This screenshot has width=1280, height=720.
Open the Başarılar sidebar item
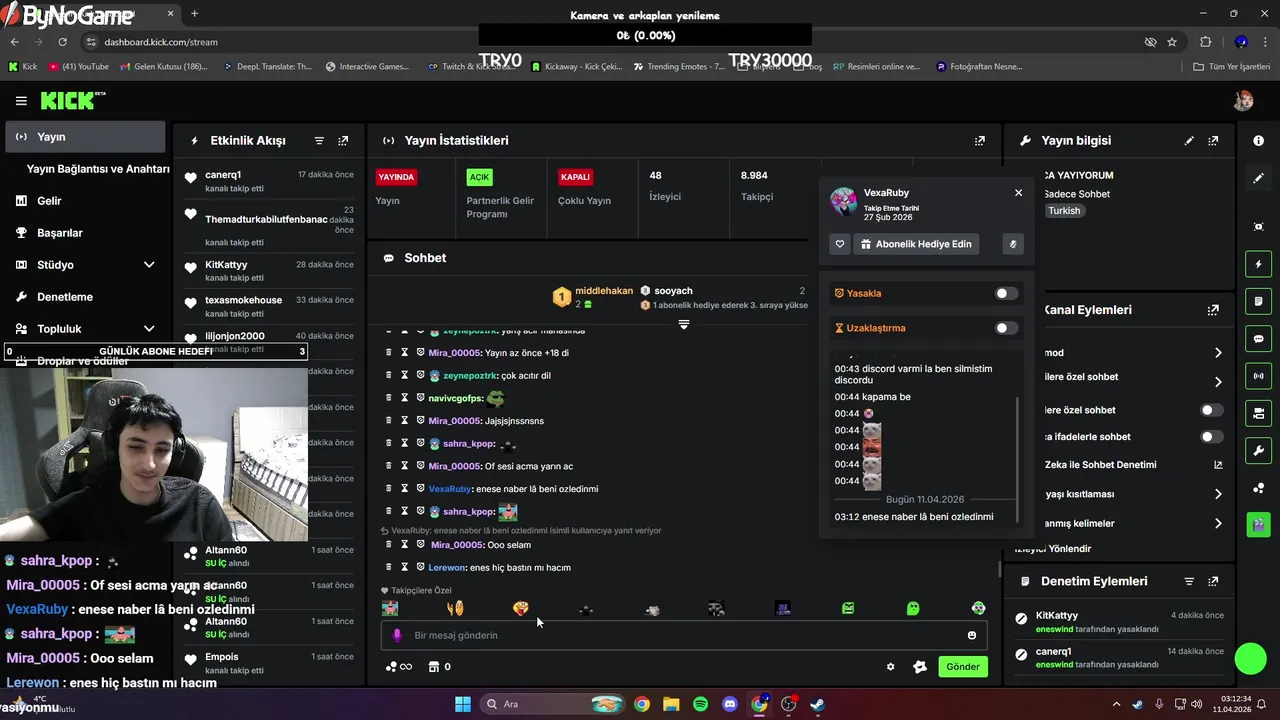pos(85,233)
